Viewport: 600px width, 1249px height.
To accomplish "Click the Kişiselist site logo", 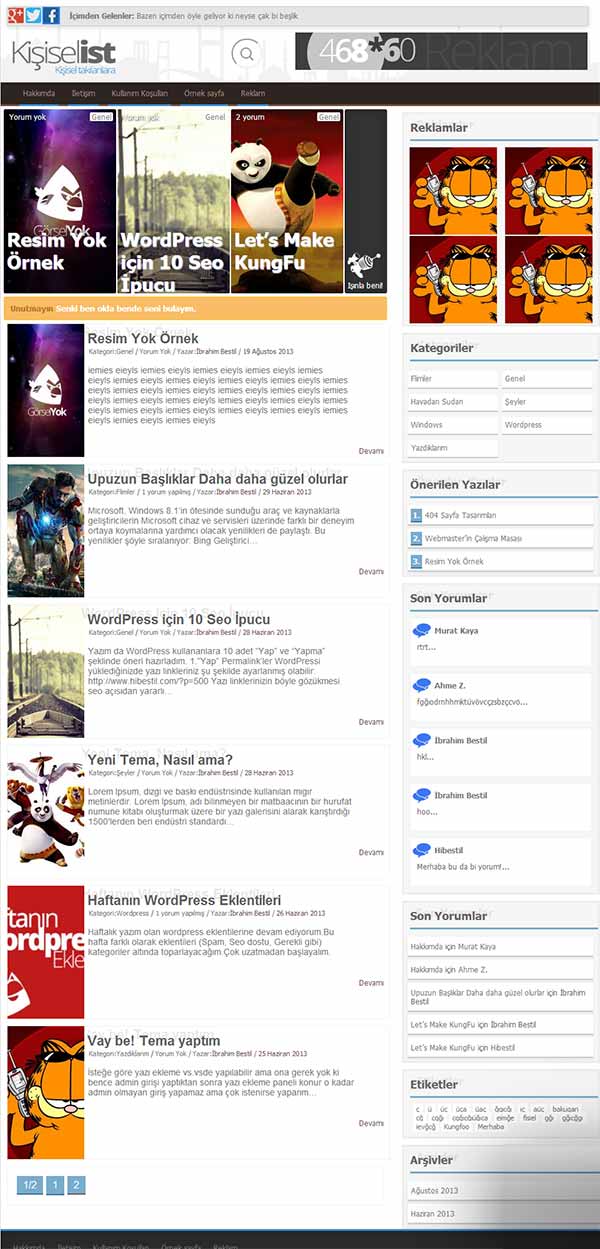I will (64, 55).
